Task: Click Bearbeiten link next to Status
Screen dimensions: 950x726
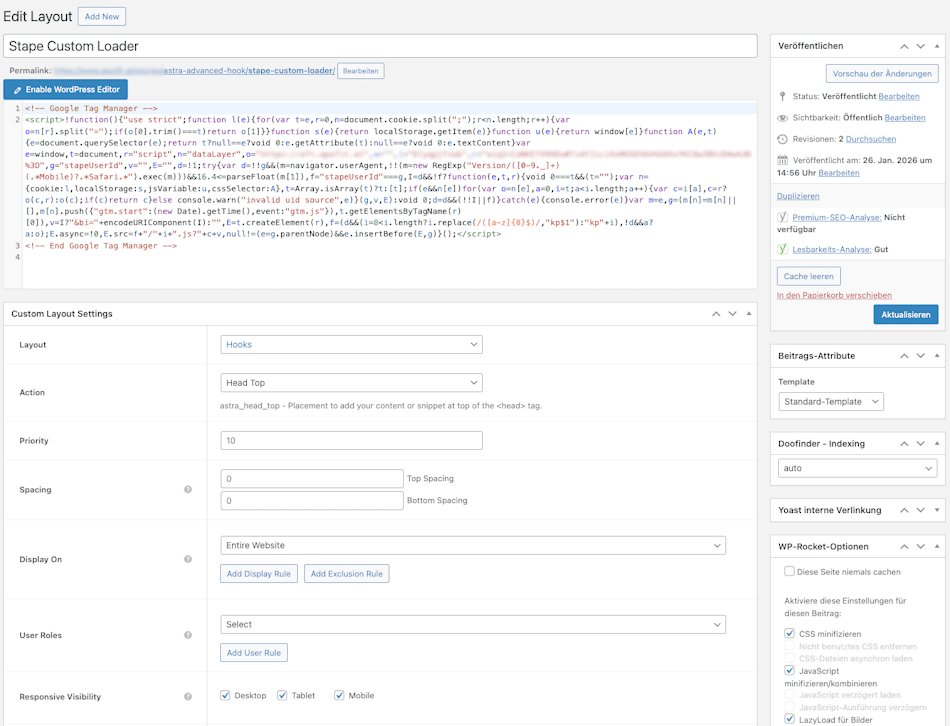Action: click(899, 96)
